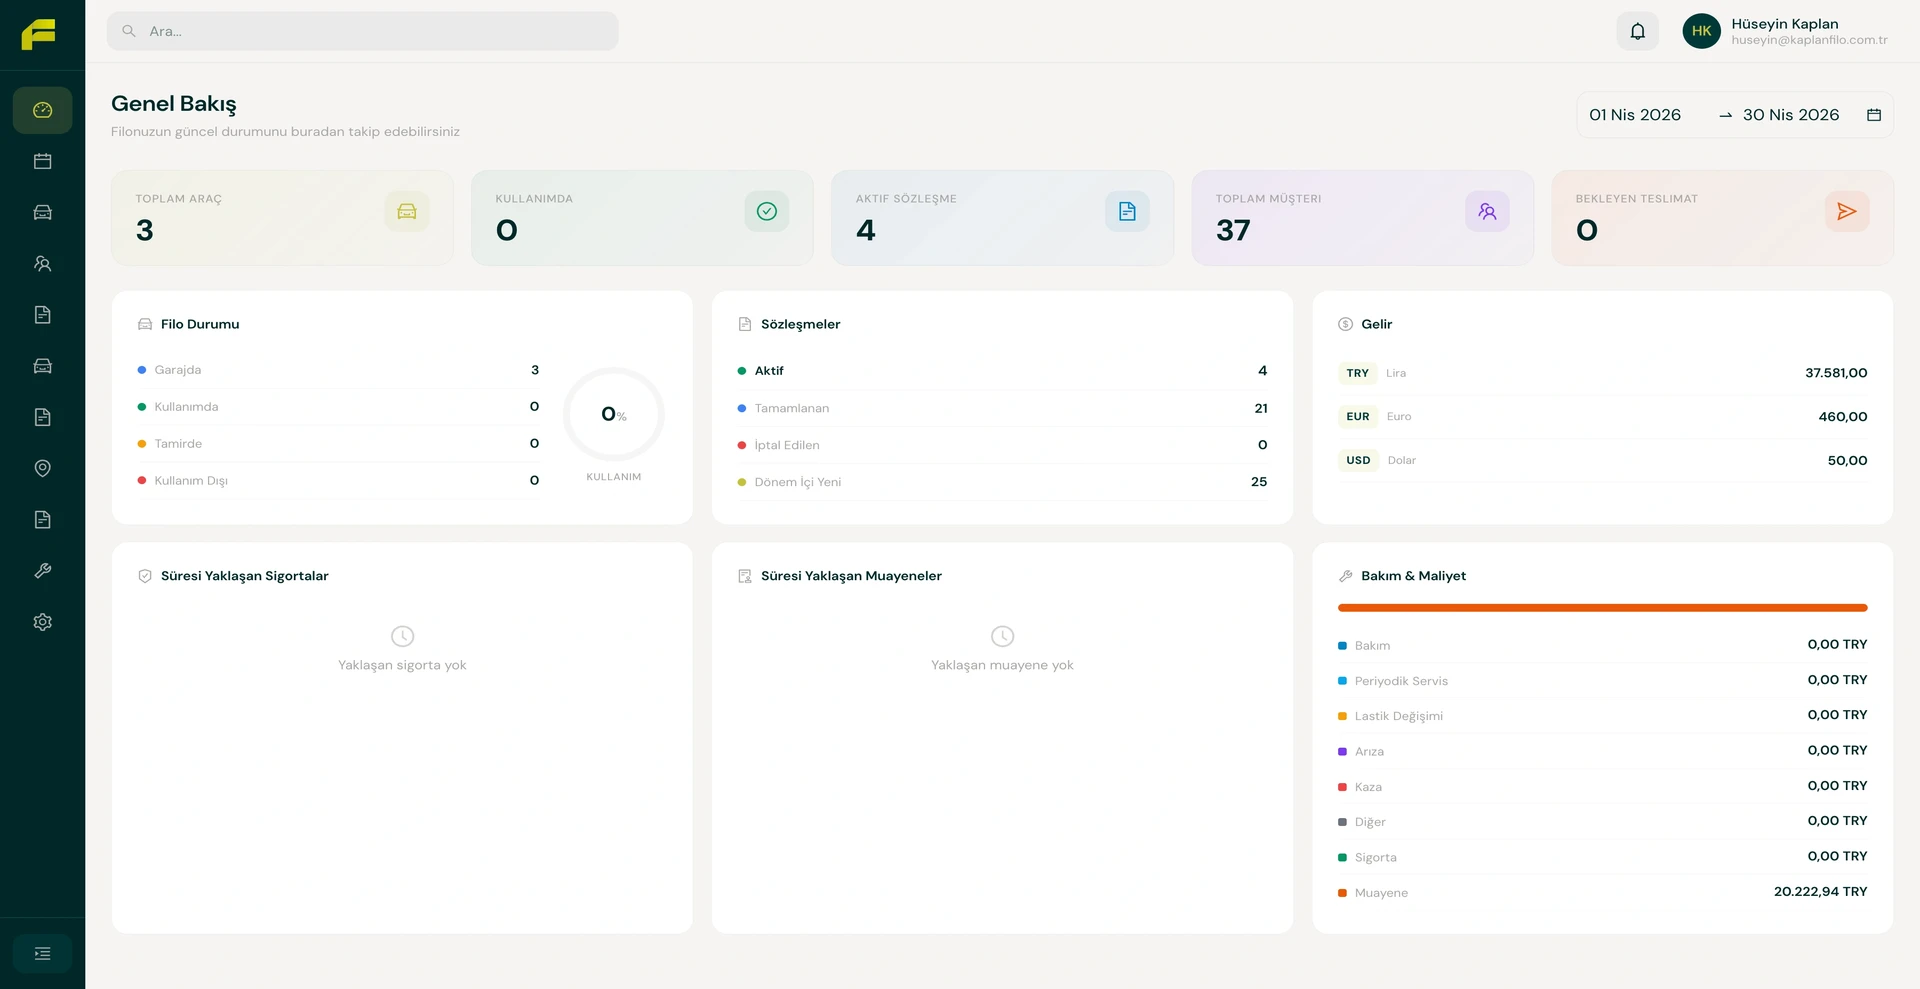
Task: Open maintenance via the wrench sidebar icon
Action: click(x=42, y=571)
